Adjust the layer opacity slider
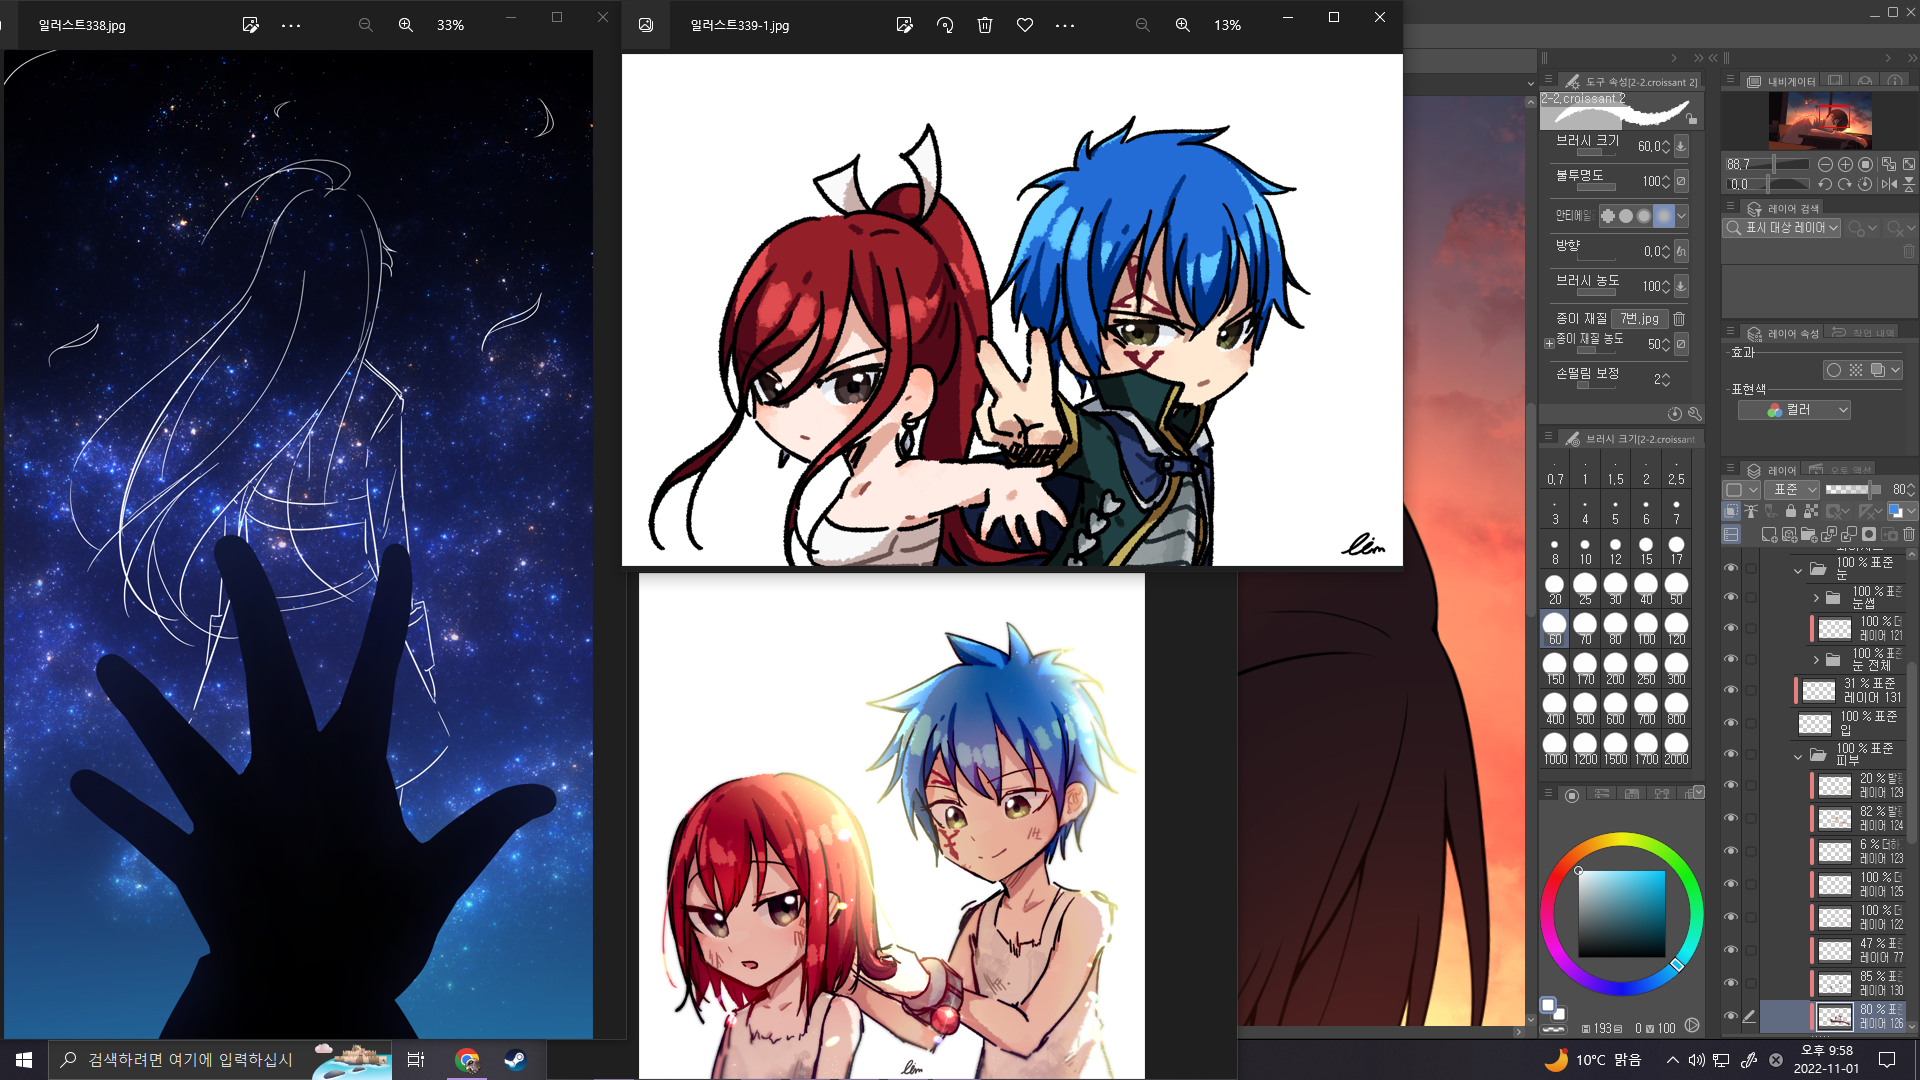Viewport: 1920px width, 1080px height. pyautogui.click(x=1854, y=489)
